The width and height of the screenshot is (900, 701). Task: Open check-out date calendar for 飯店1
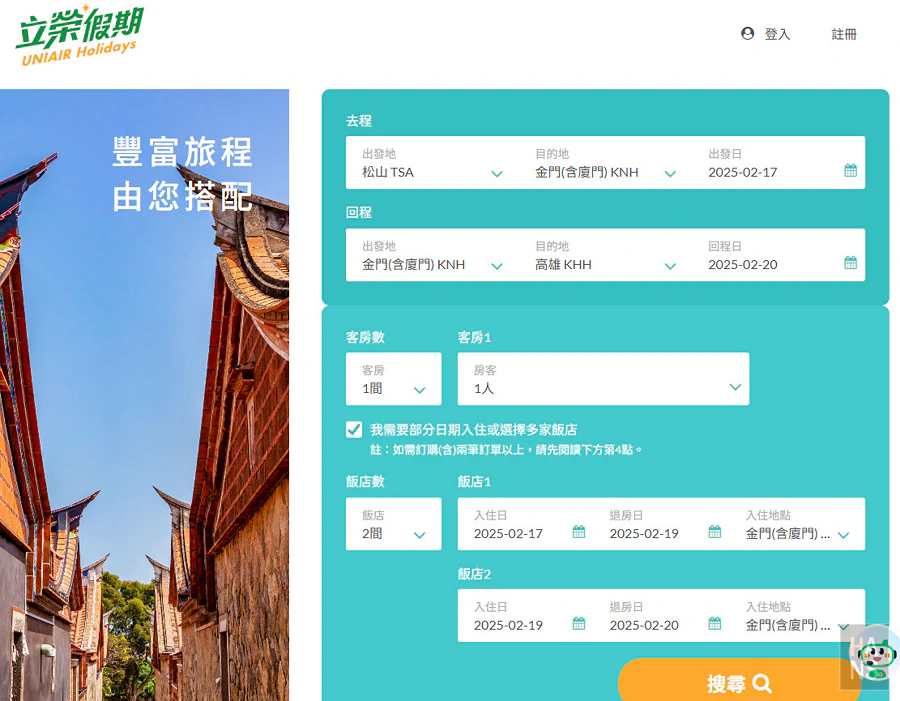(715, 534)
